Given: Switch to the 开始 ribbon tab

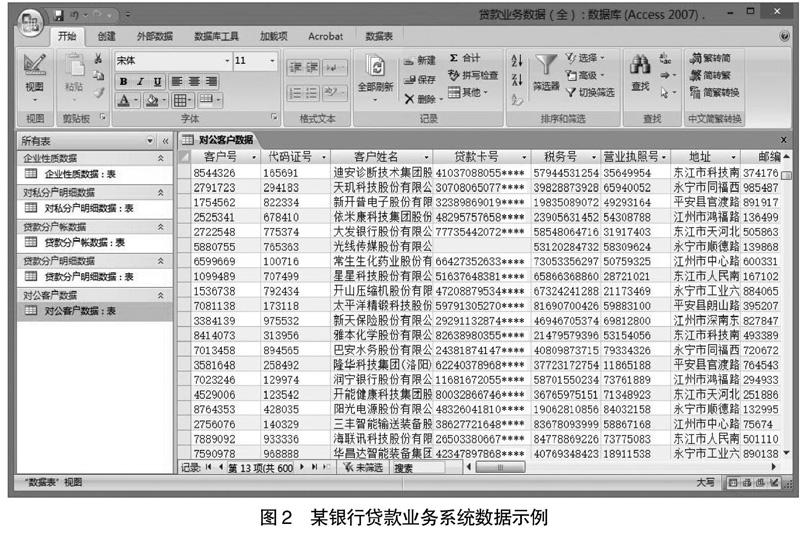Looking at the screenshot, I should 67,36.
